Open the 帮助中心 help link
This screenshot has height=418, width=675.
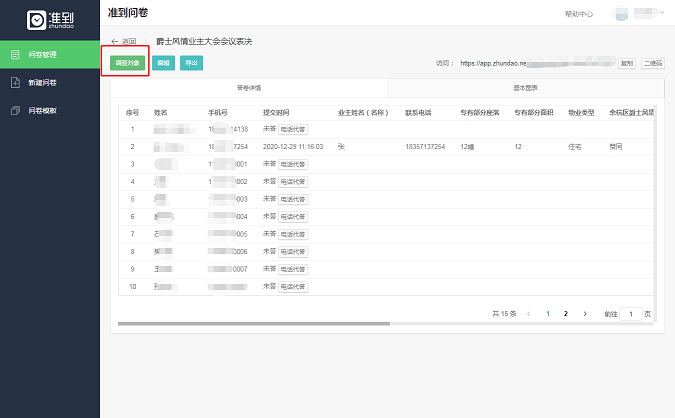pyautogui.click(x=578, y=14)
